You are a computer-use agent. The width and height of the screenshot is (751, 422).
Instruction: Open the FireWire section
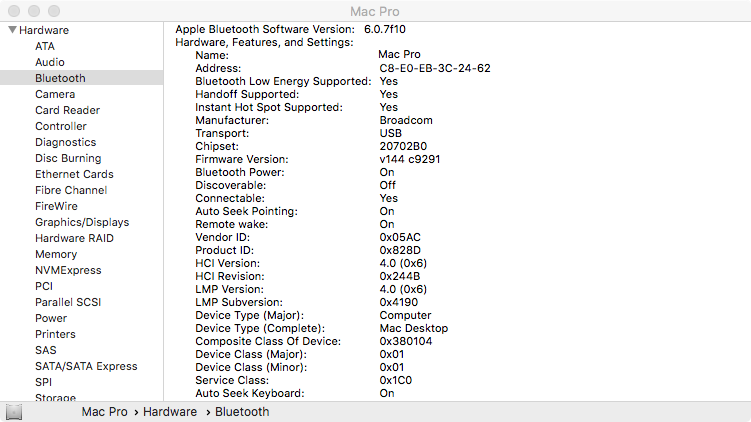tap(57, 206)
